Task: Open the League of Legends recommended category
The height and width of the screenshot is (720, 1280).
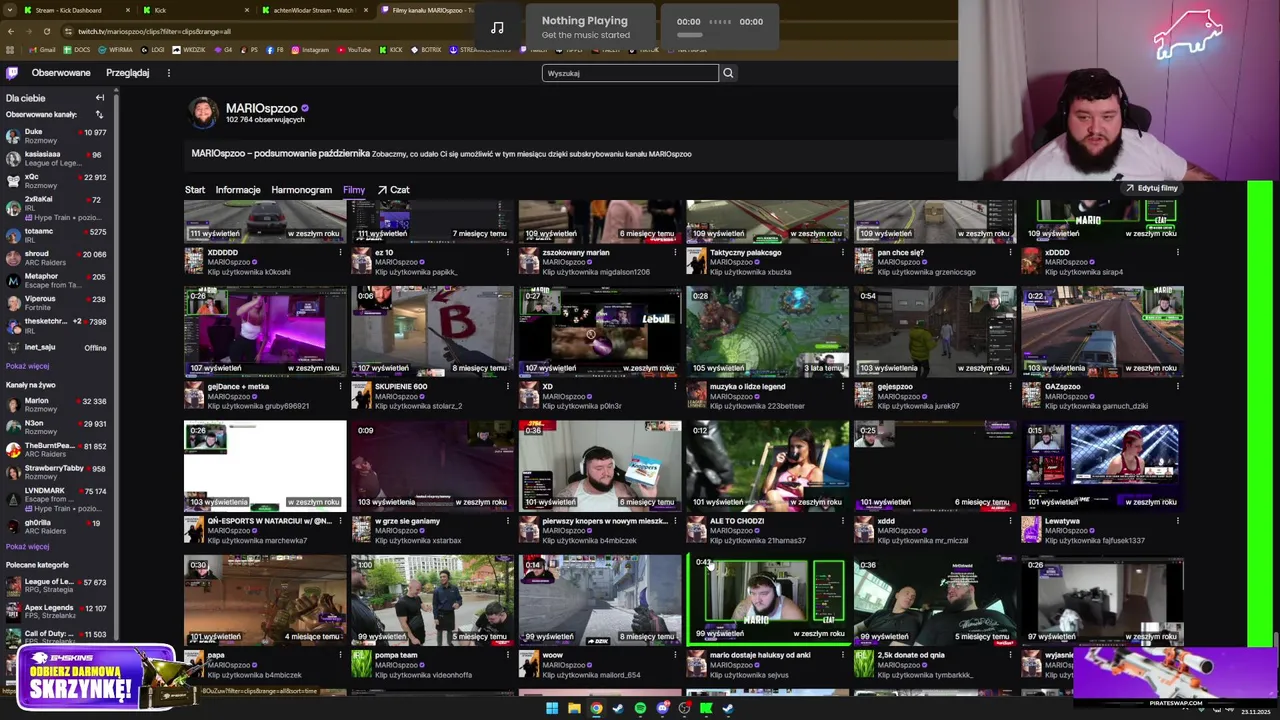Action: pos(59,585)
